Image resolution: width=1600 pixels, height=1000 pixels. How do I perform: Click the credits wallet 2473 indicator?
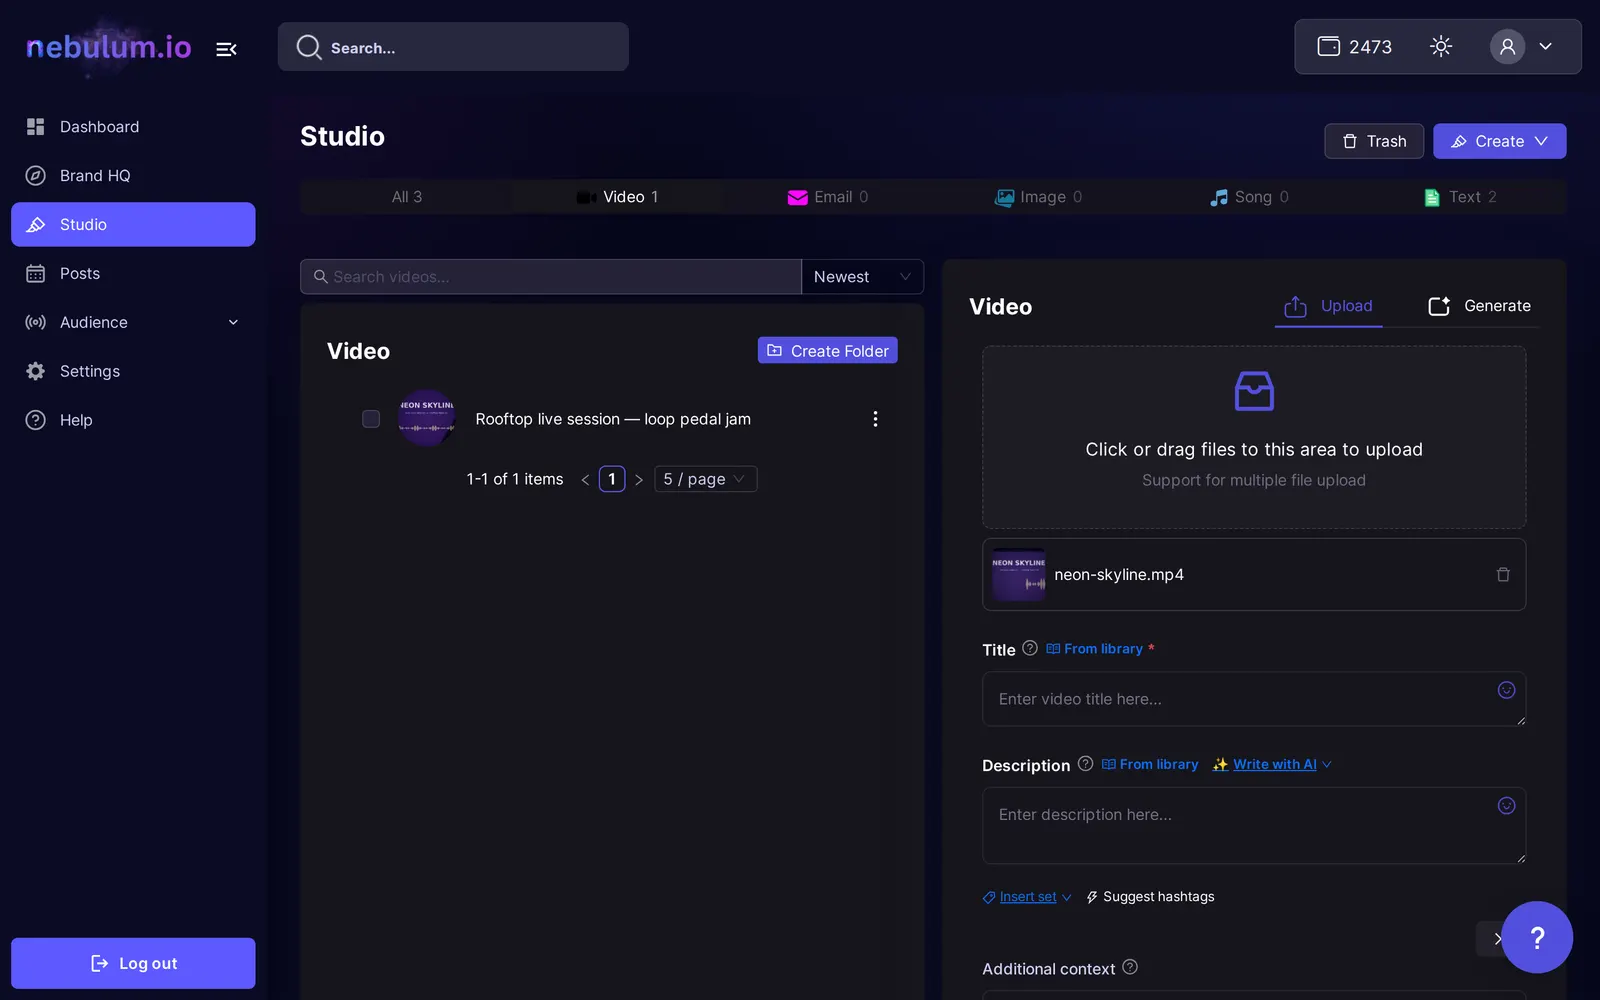pos(1354,46)
